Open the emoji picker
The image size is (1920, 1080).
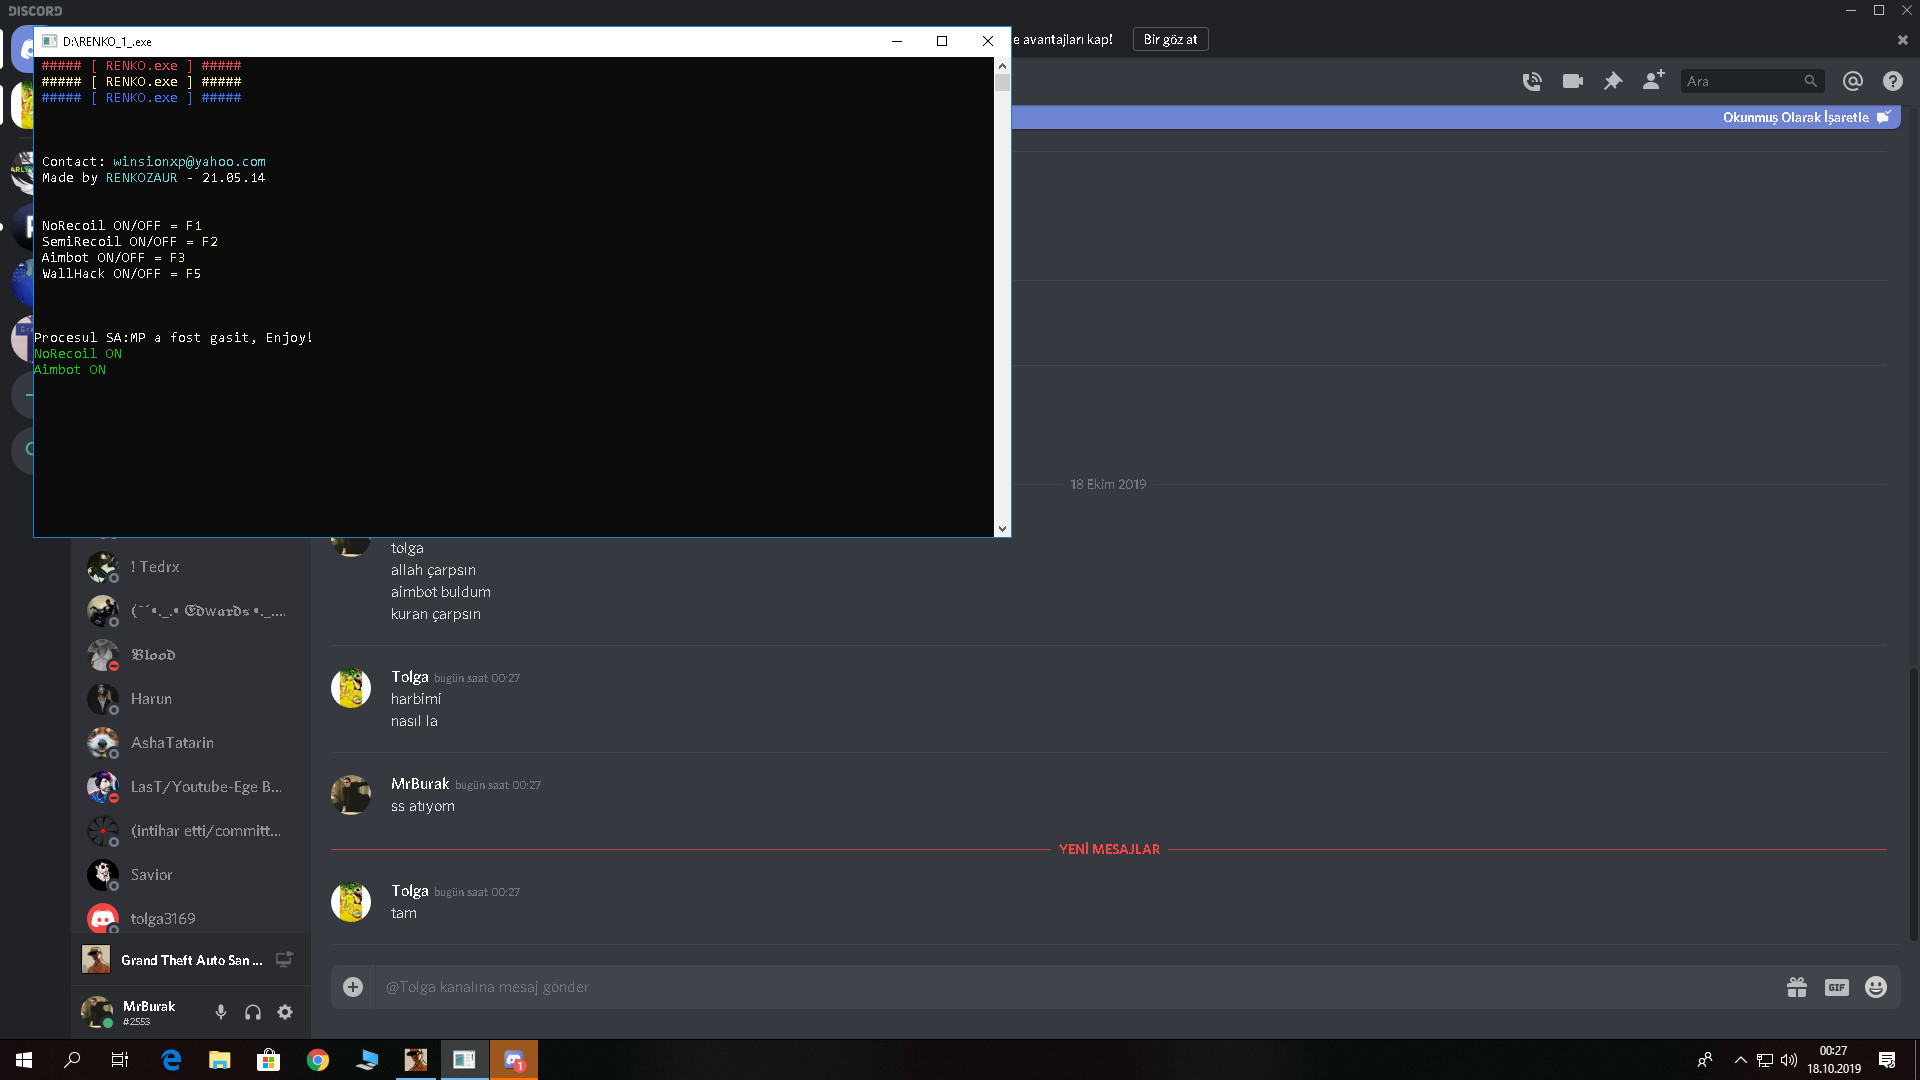1876,987
